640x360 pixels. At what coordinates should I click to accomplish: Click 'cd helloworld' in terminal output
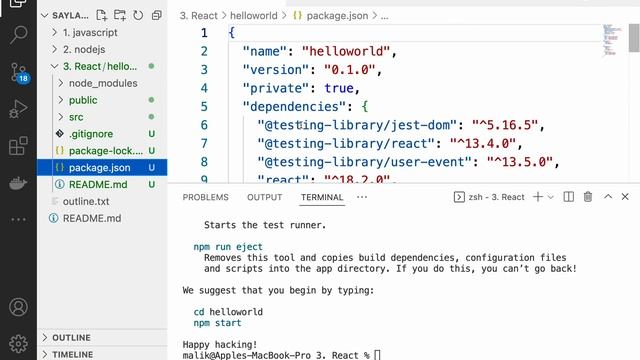[x=228, y=312]
